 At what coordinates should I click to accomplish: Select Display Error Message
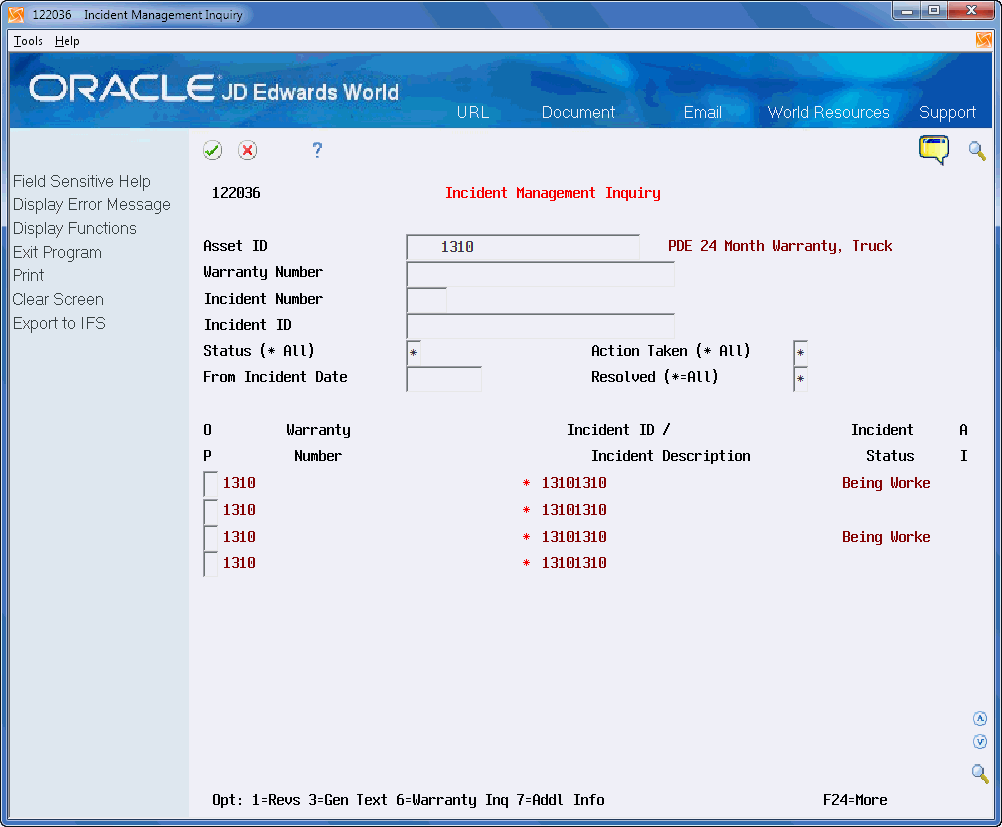(92, 205)
